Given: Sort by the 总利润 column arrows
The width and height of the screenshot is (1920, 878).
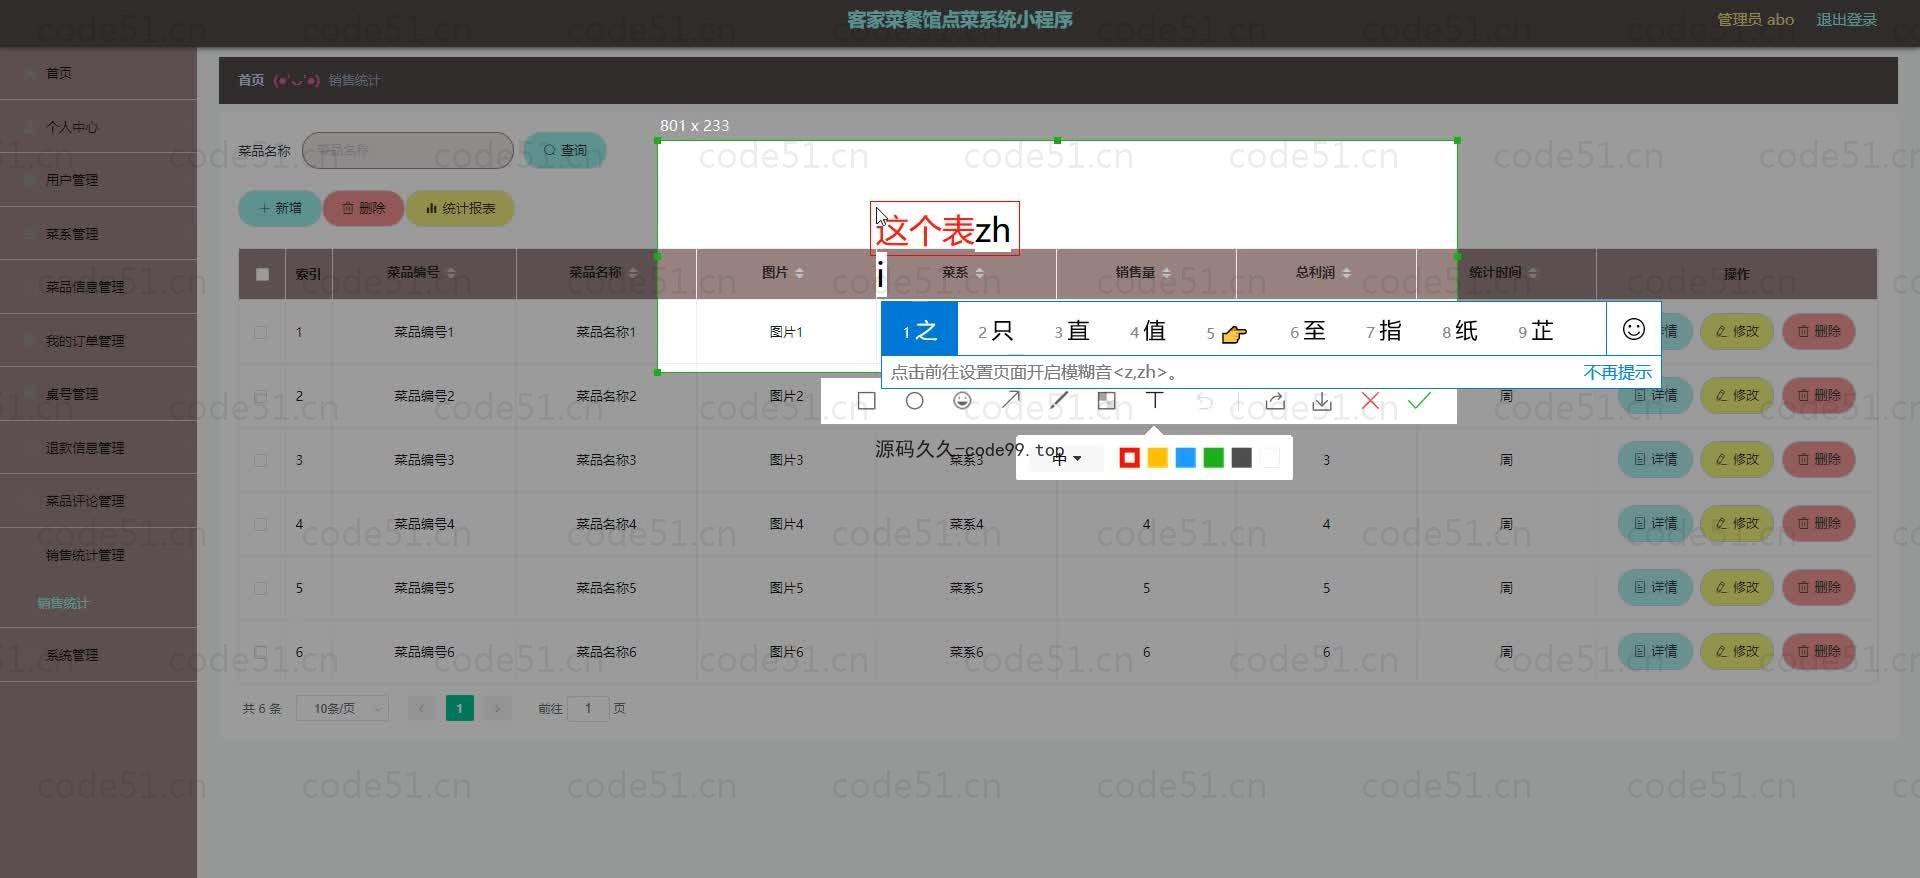Looking at the screenshot, I should pos(1347,273).
